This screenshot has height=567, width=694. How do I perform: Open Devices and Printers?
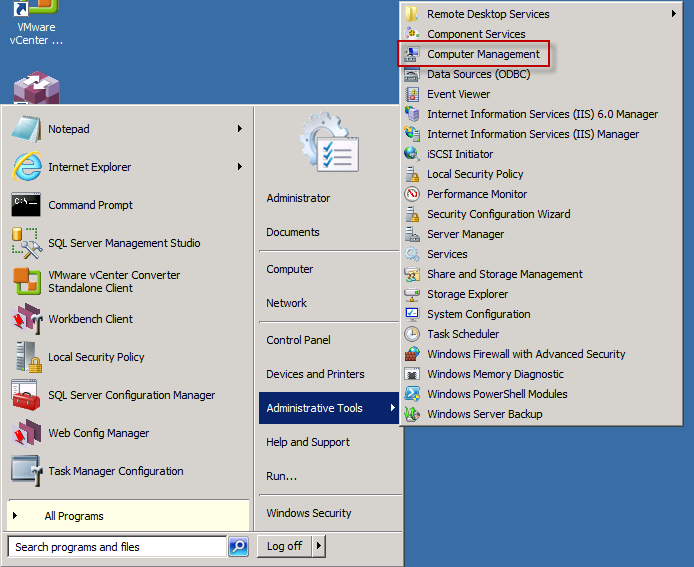(315, 374)
